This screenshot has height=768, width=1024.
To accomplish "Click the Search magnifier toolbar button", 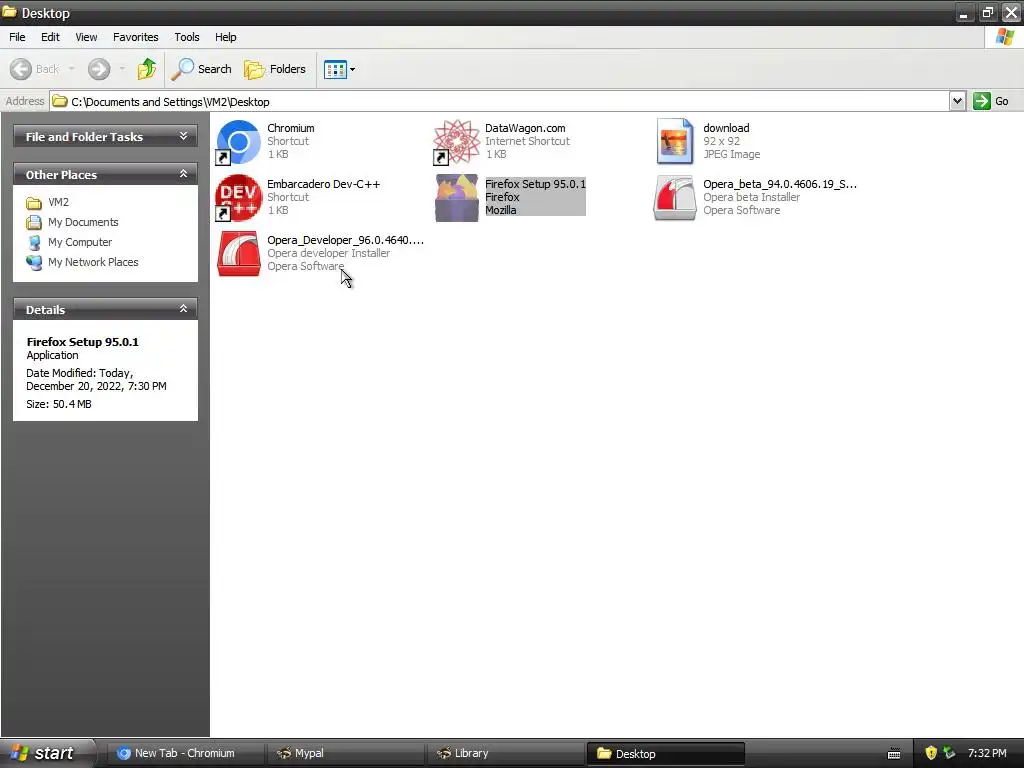I will click(201, 69).
